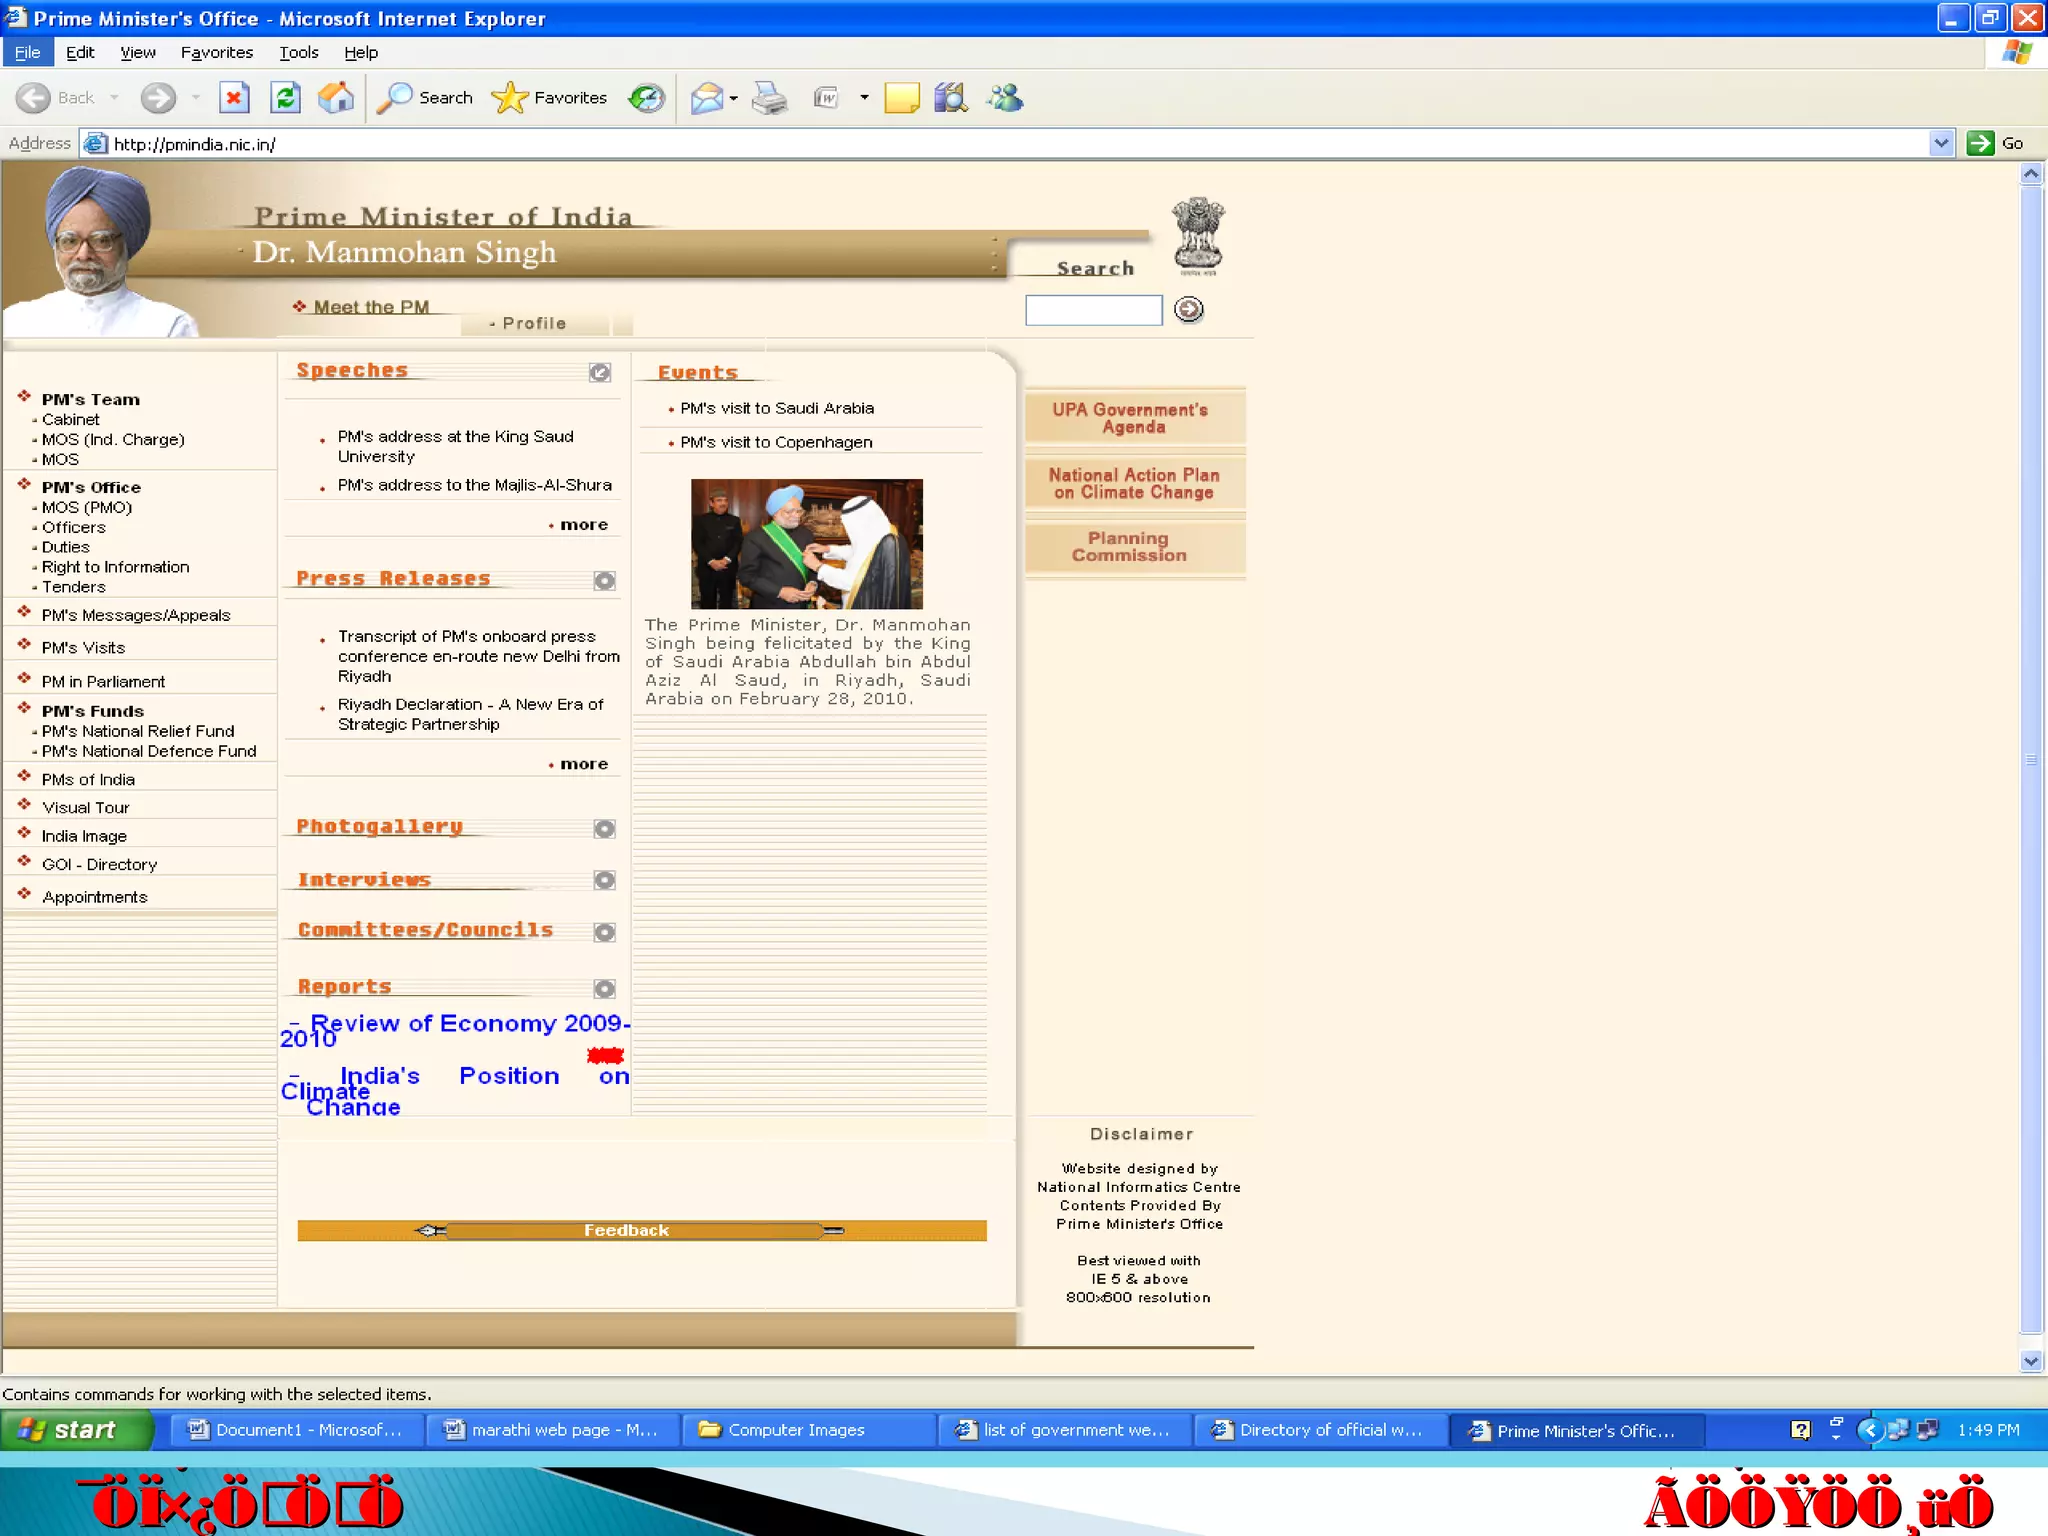The height and width of the screenshot is (1536, 2048).
Task: Open PM's visit to Saudi Arabia link
Action: (x=776, y=408)
